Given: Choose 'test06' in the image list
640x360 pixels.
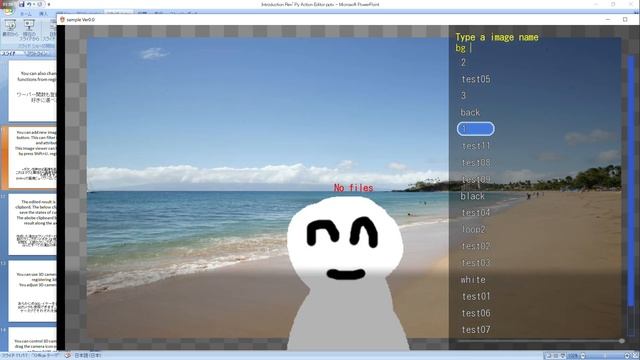Looking at the screenshot, I should [476, 313].
